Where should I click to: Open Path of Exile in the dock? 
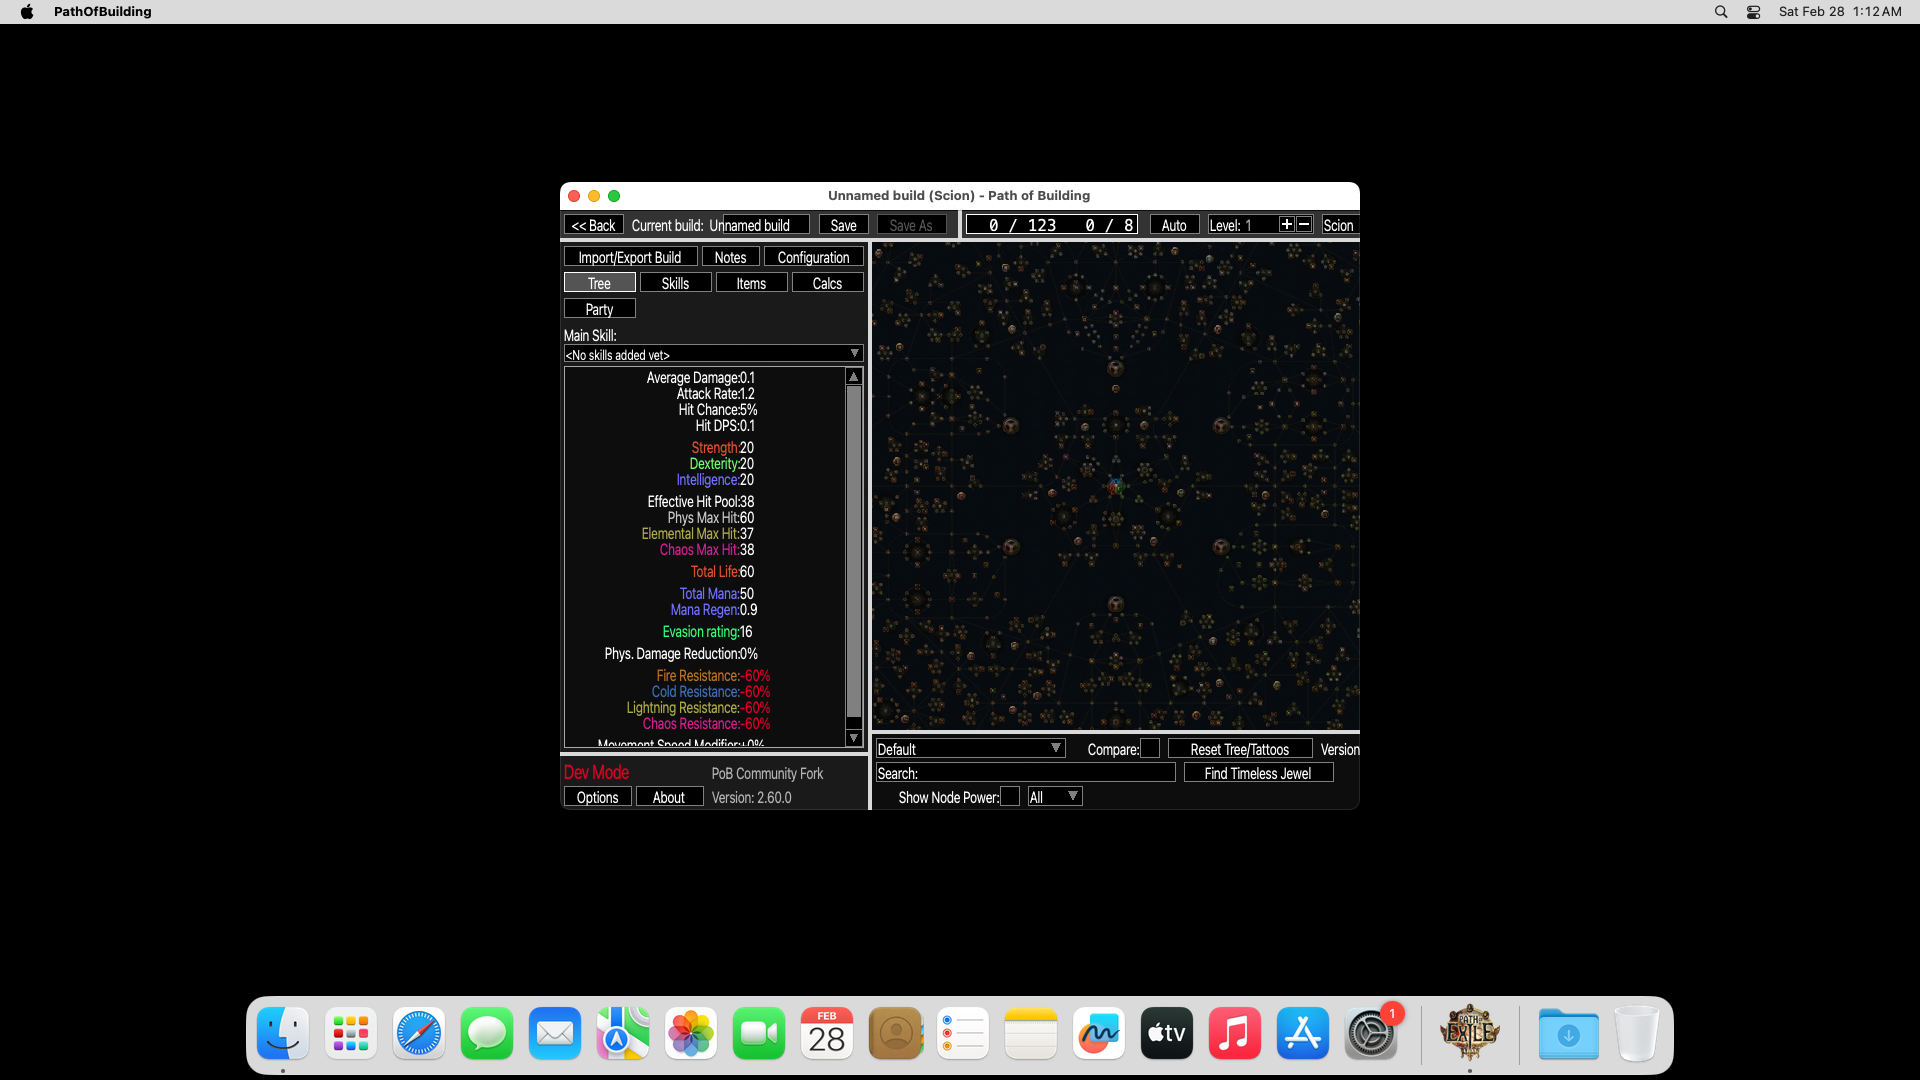1469,1034
